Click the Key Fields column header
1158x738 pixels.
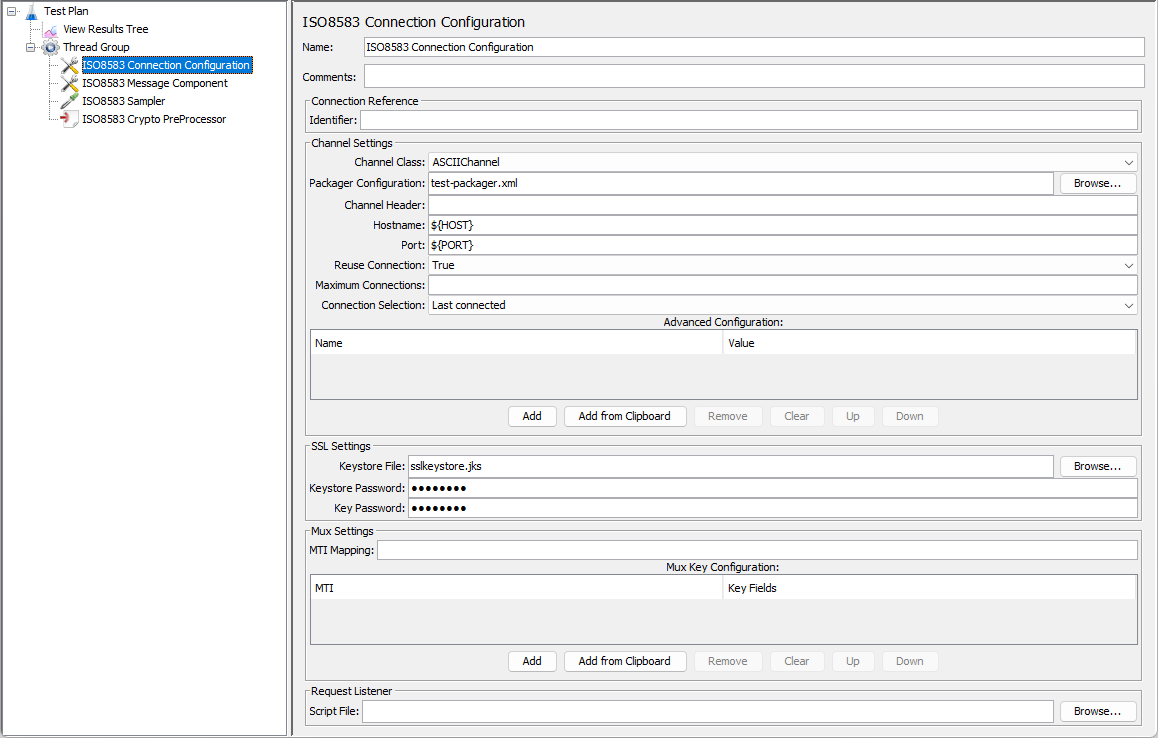[x=929, y=588]
